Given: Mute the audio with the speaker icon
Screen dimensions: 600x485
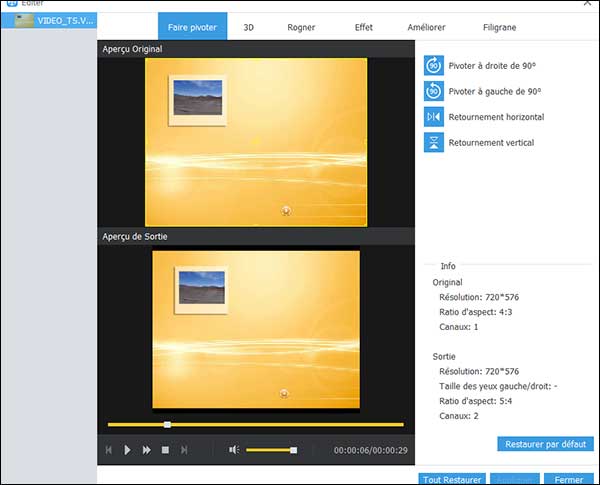Looking at the screenshot, I should click(x=234, y=450).
